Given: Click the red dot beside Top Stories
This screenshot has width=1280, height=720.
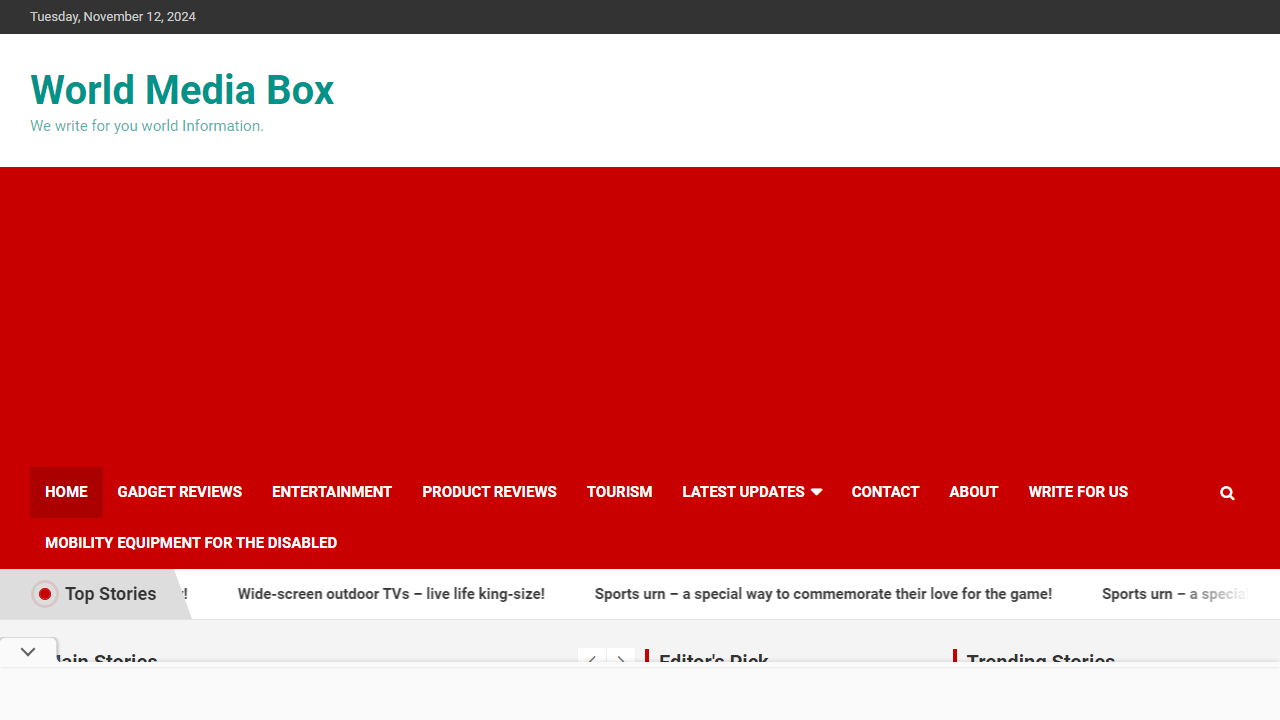Looking at the screenshot, I should coord(45,593).
